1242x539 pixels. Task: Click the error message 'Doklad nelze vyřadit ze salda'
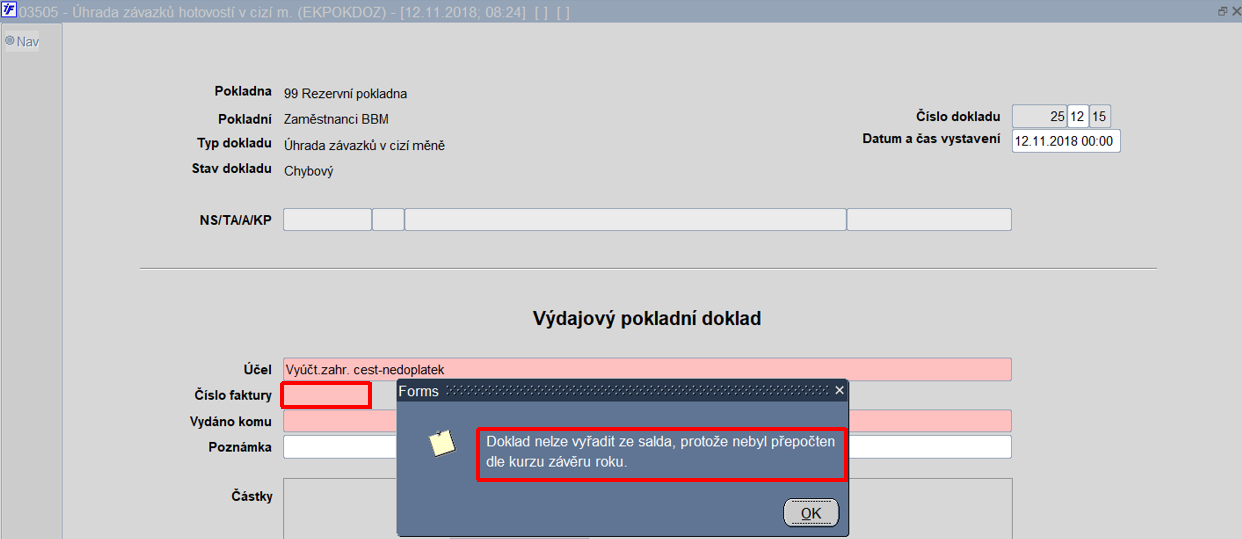(660, 451)
